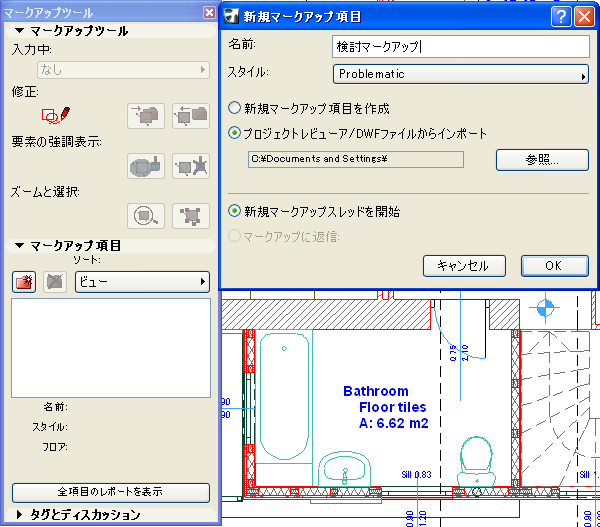Click the red markup correction pen icon
The width and height of the screenshot is (600, 527).
click(x=56, y=115)
